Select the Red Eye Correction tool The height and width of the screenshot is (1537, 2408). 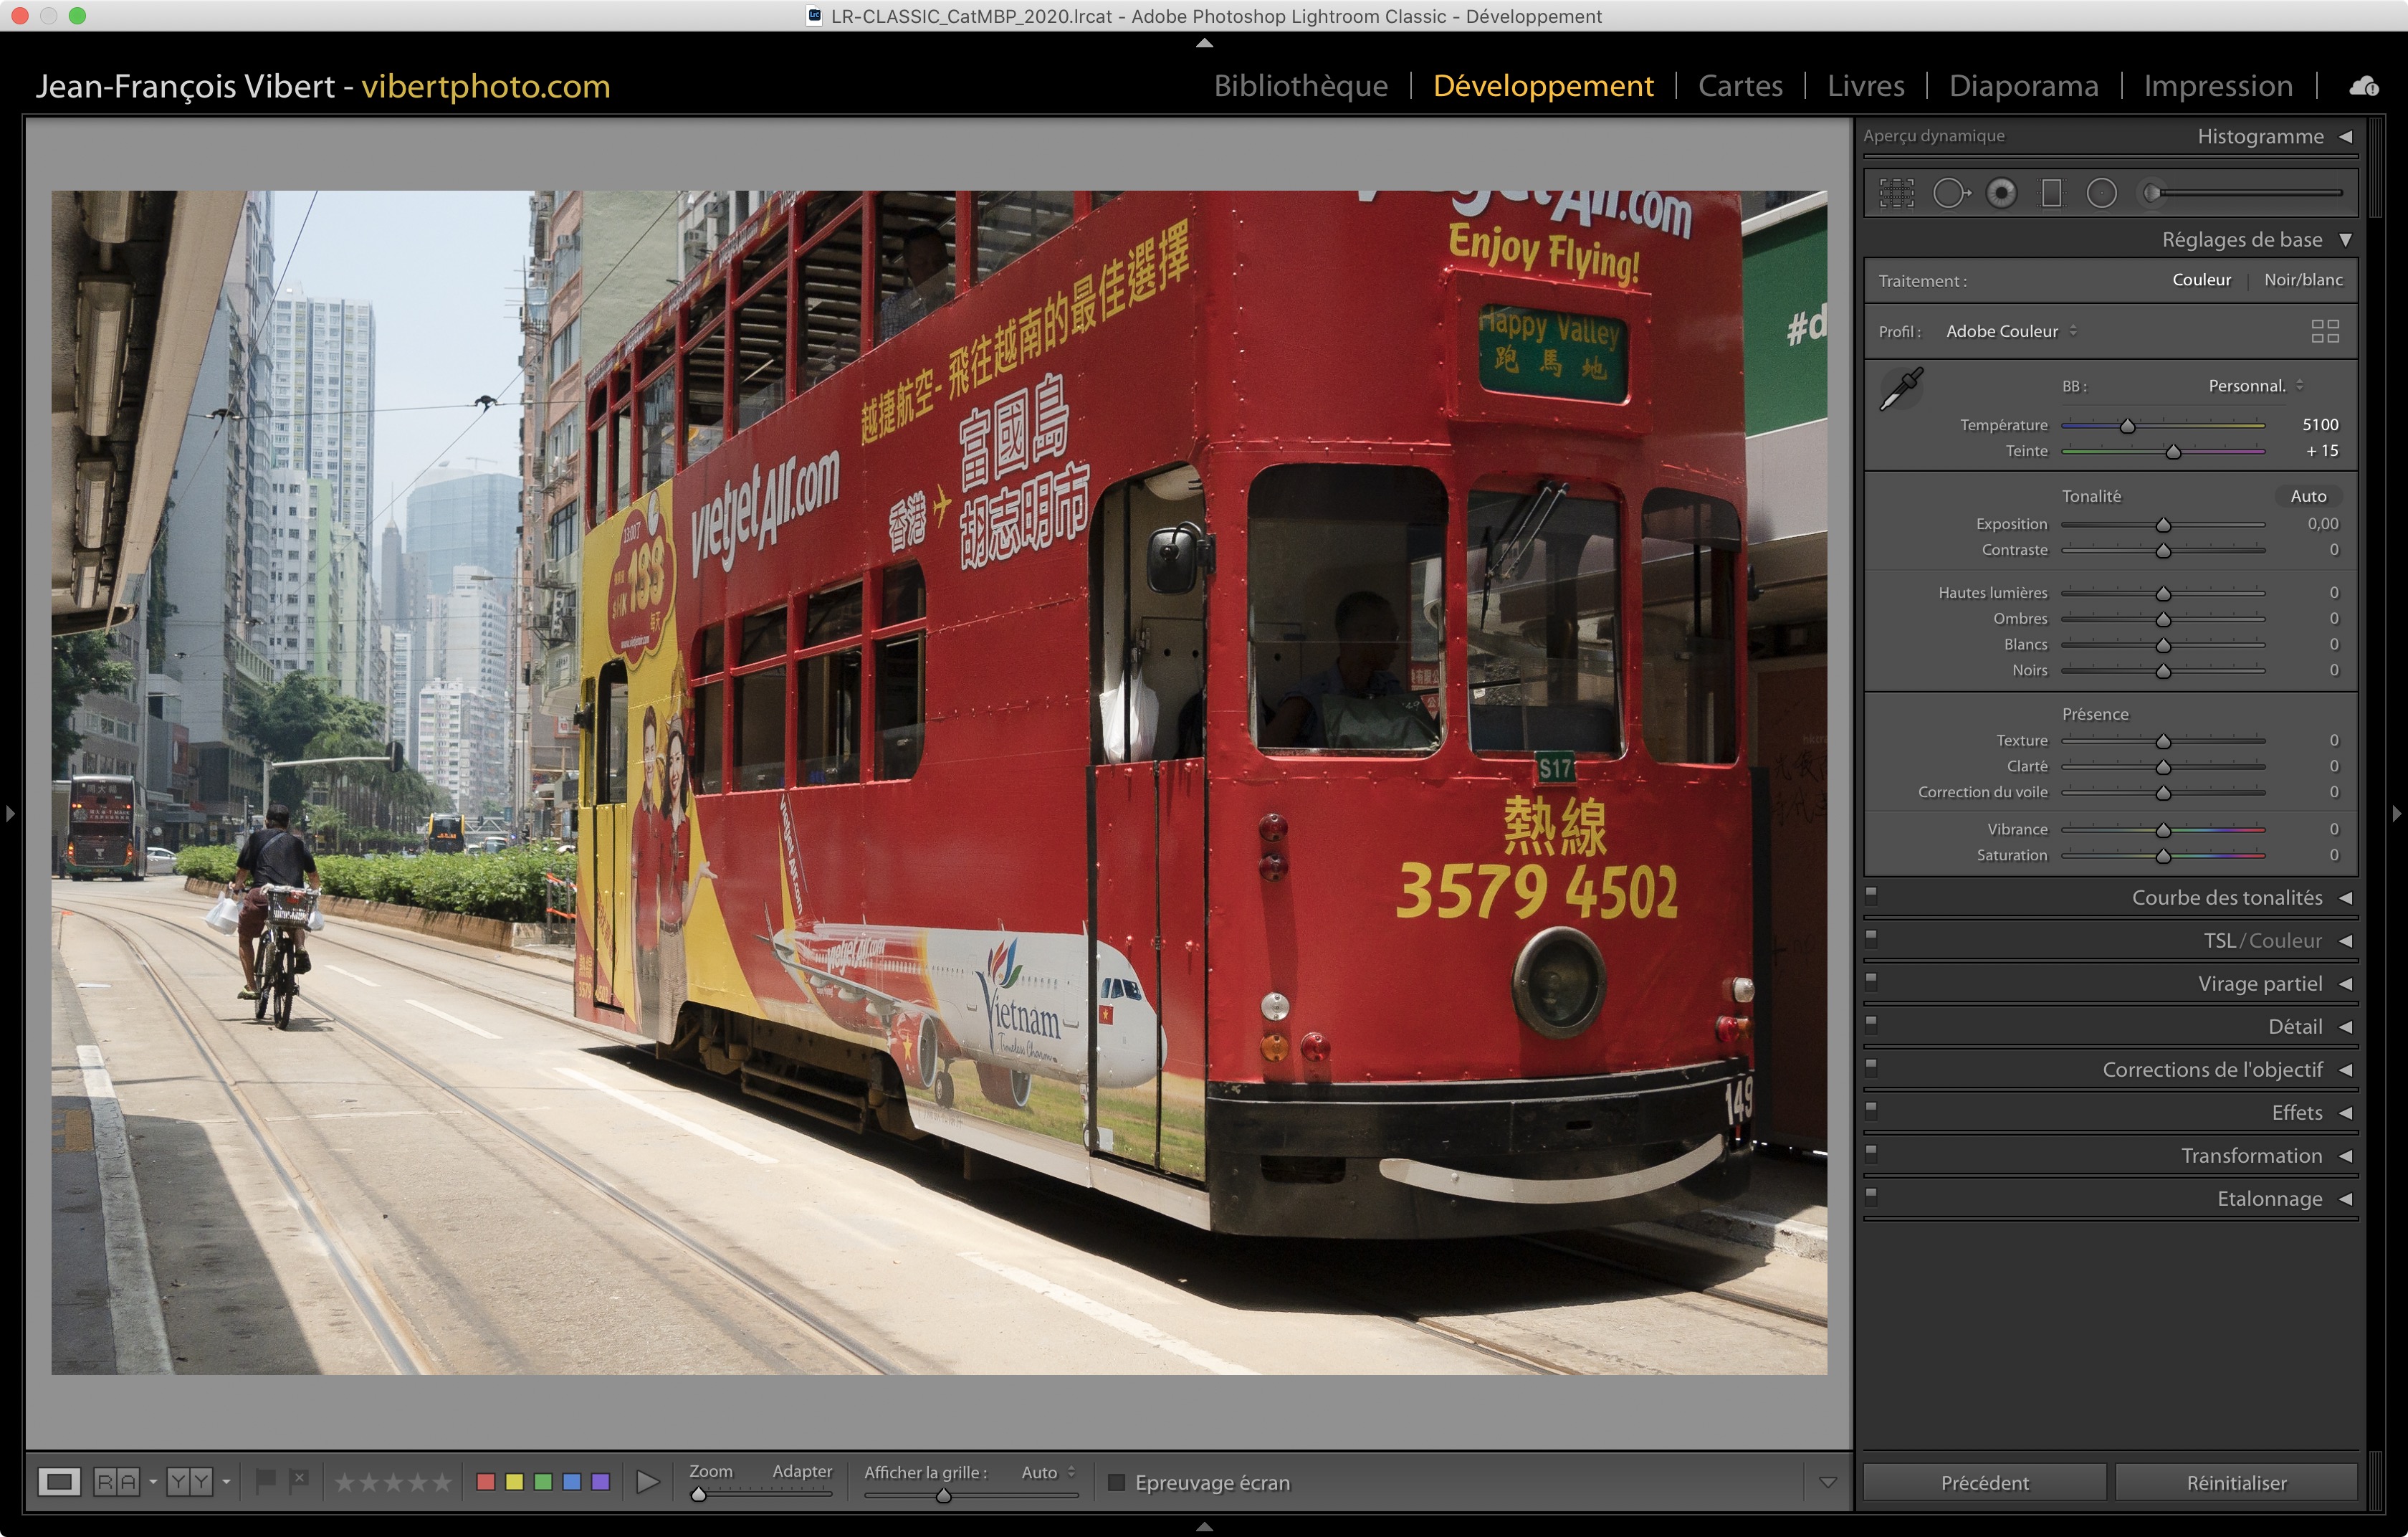(2002, 193)
